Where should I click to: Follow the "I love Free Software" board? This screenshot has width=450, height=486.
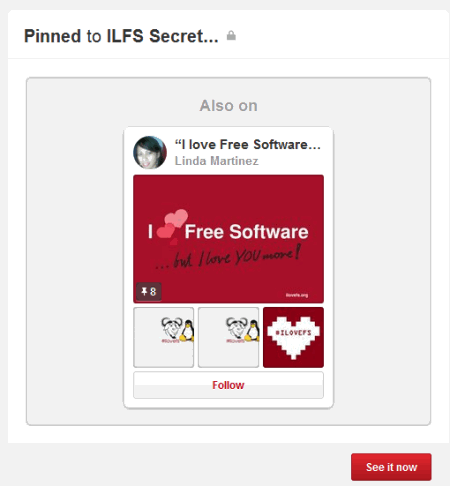click(228, 385)
